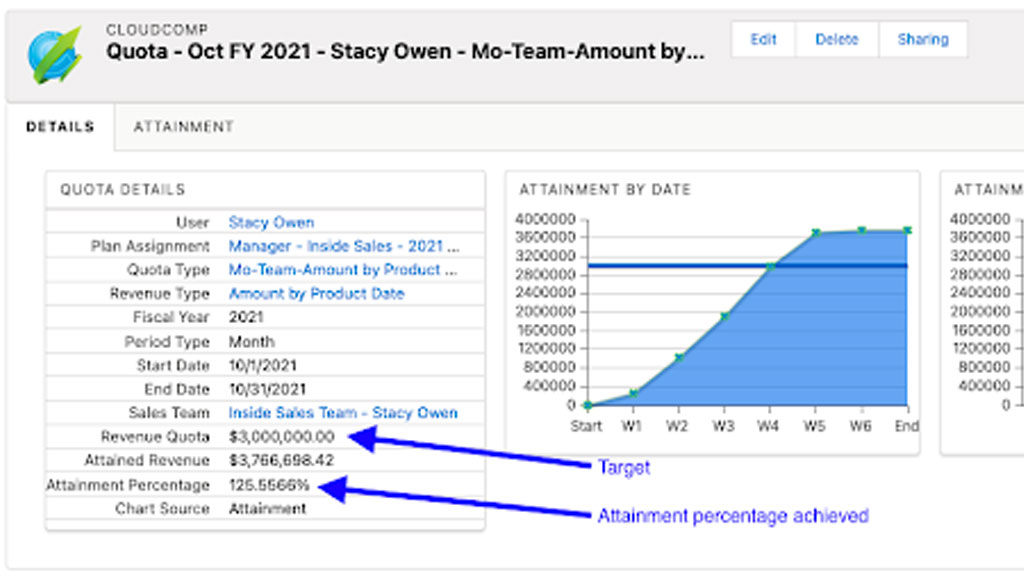Open the Stacy Owen user link
Viewport: 1024px width, 576px height.
pos(271,223)
